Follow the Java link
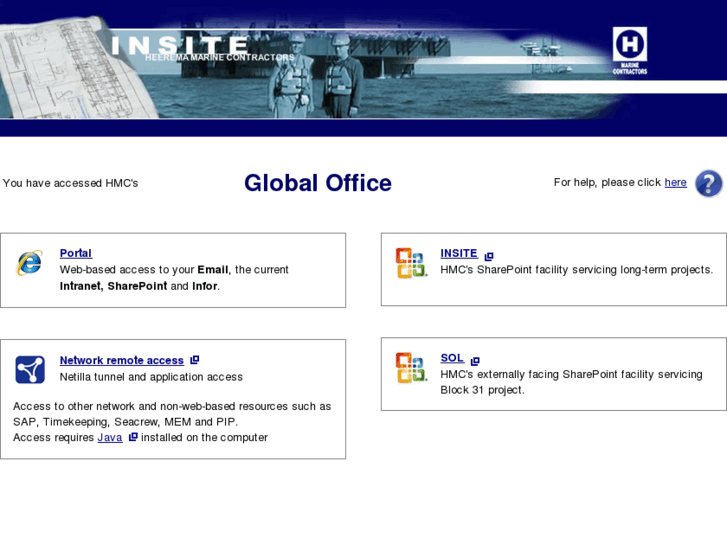This screenshot has height=545, width=727. click(x=110, y=437)
